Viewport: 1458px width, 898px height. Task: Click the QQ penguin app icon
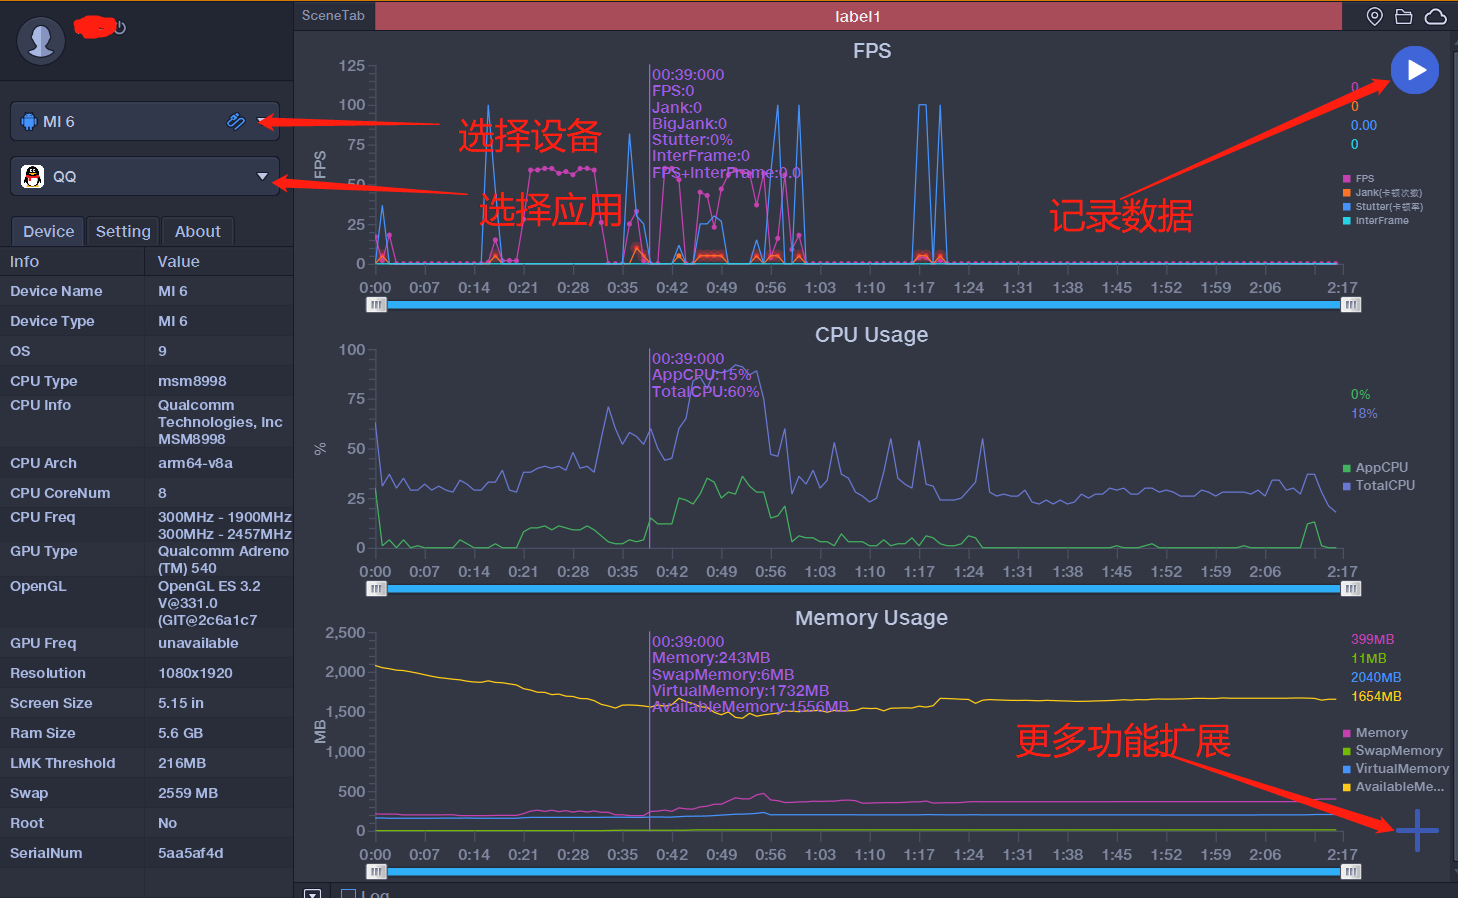(x=33, y=176)
